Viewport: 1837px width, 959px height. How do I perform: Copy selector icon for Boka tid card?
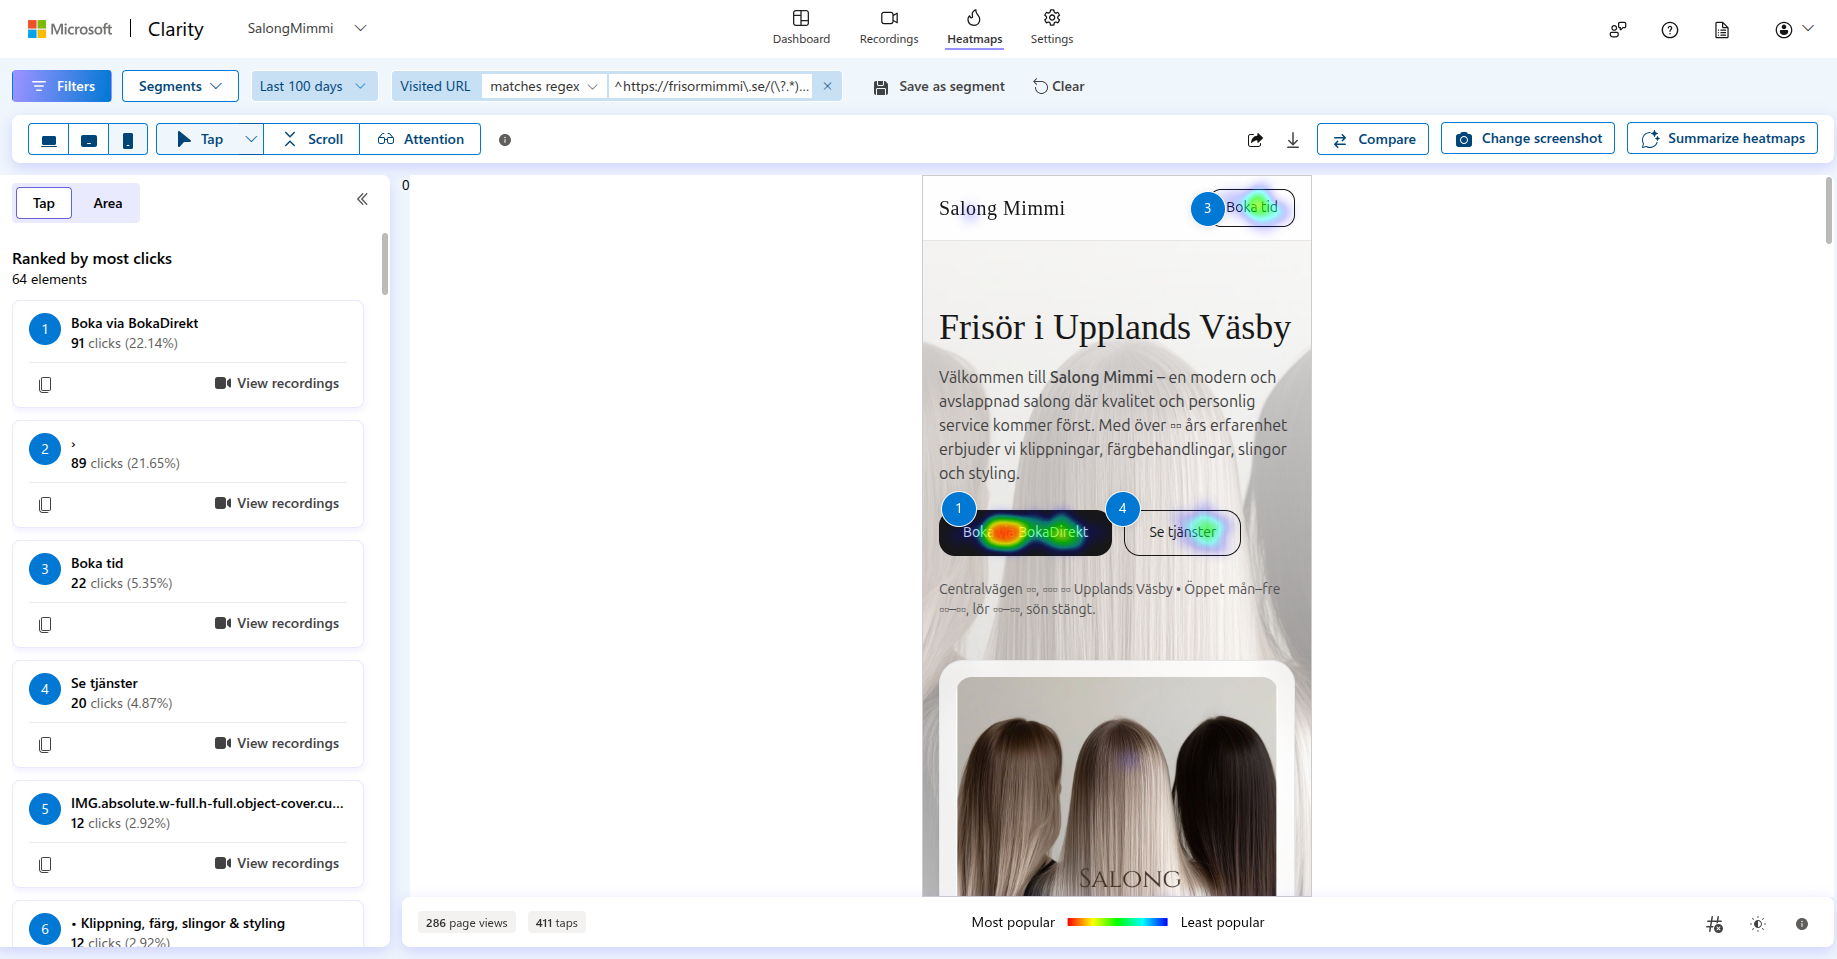click(45, 624)
